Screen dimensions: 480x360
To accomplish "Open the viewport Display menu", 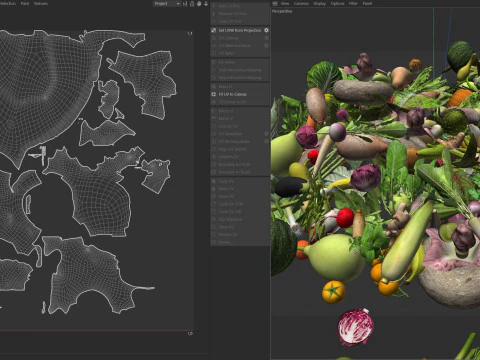I will coord(319,3).
